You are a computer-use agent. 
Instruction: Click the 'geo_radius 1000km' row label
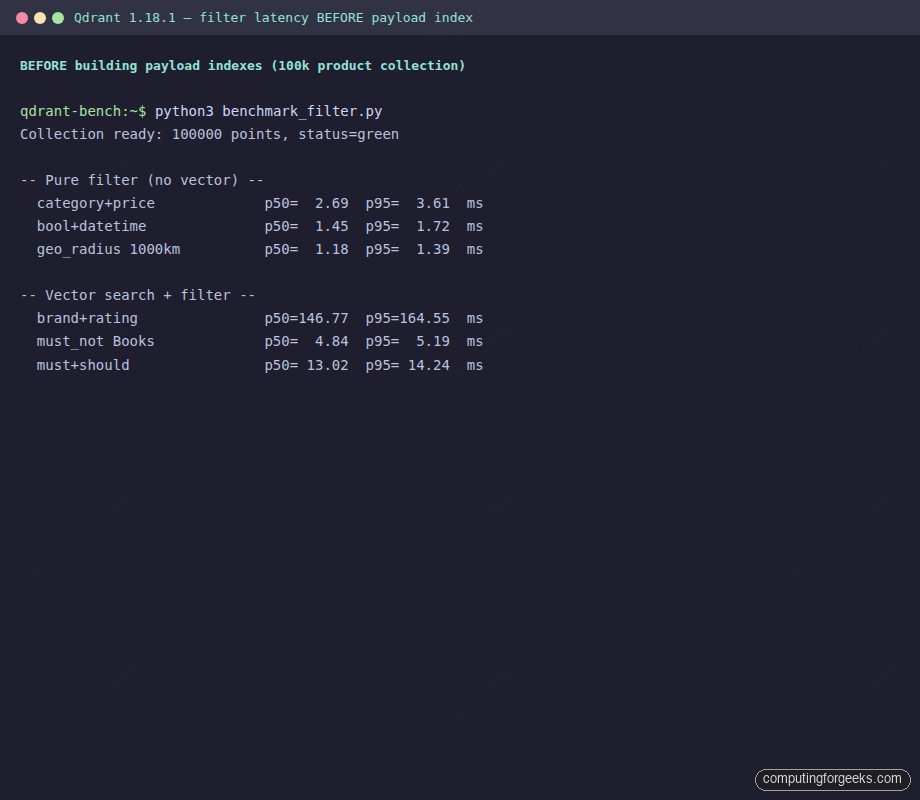(x=109, y=249)
